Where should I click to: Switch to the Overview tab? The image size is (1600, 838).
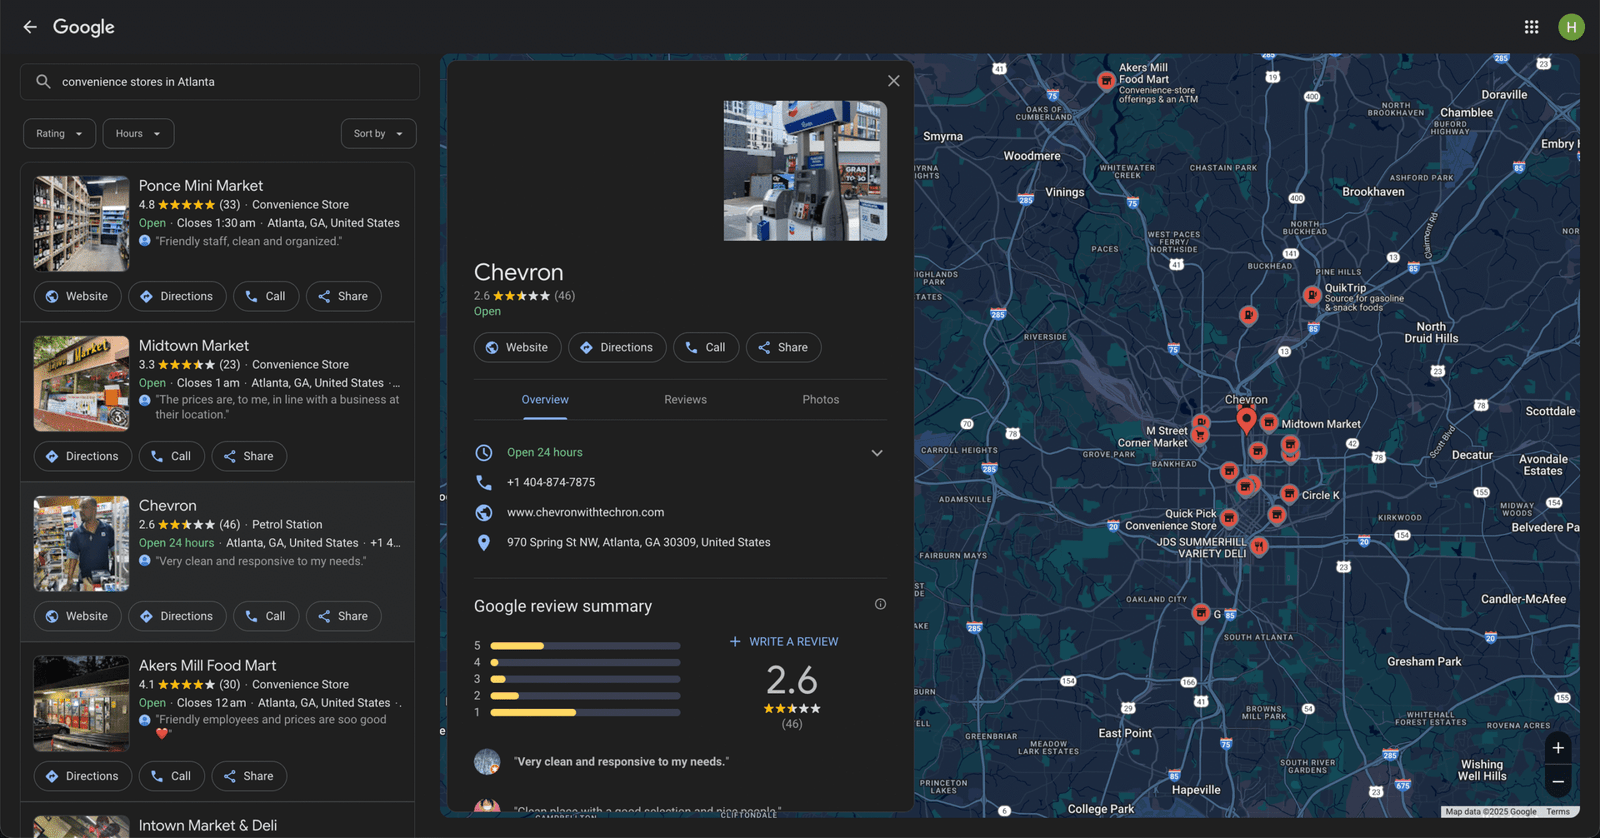point(545,400)
